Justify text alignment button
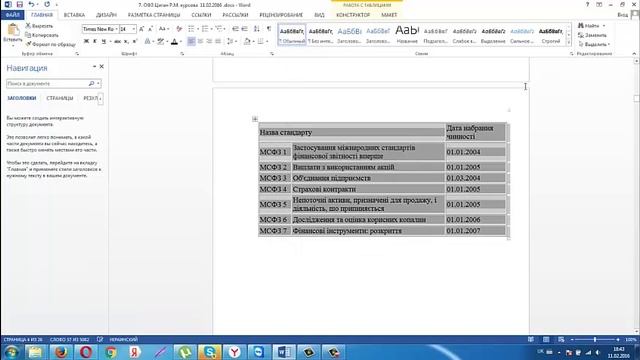Image resolution: width=640 pixels, height=360 pixels. point(218,41)
